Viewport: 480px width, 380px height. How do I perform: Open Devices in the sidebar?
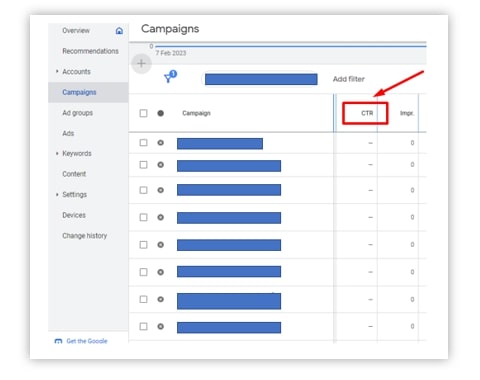tap(74, 215)
